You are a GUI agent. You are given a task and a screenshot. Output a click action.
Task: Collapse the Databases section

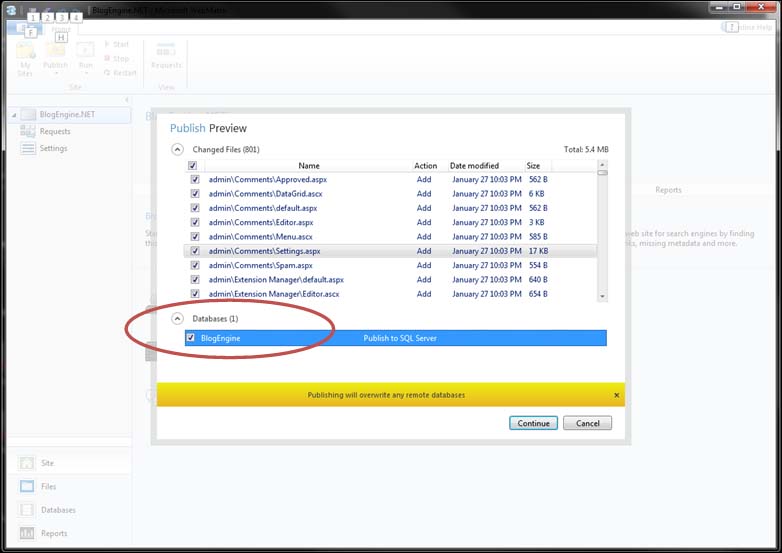click(177, 318)
